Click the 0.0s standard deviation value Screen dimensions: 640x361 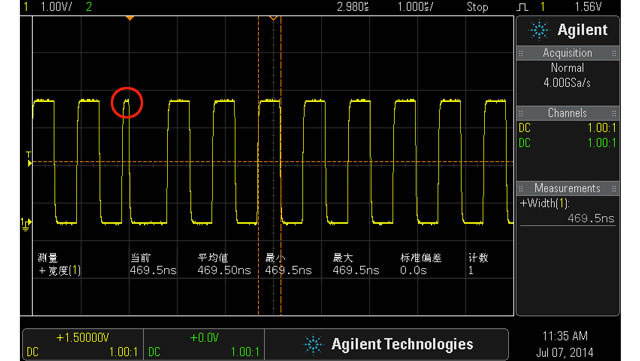(413, 270)
